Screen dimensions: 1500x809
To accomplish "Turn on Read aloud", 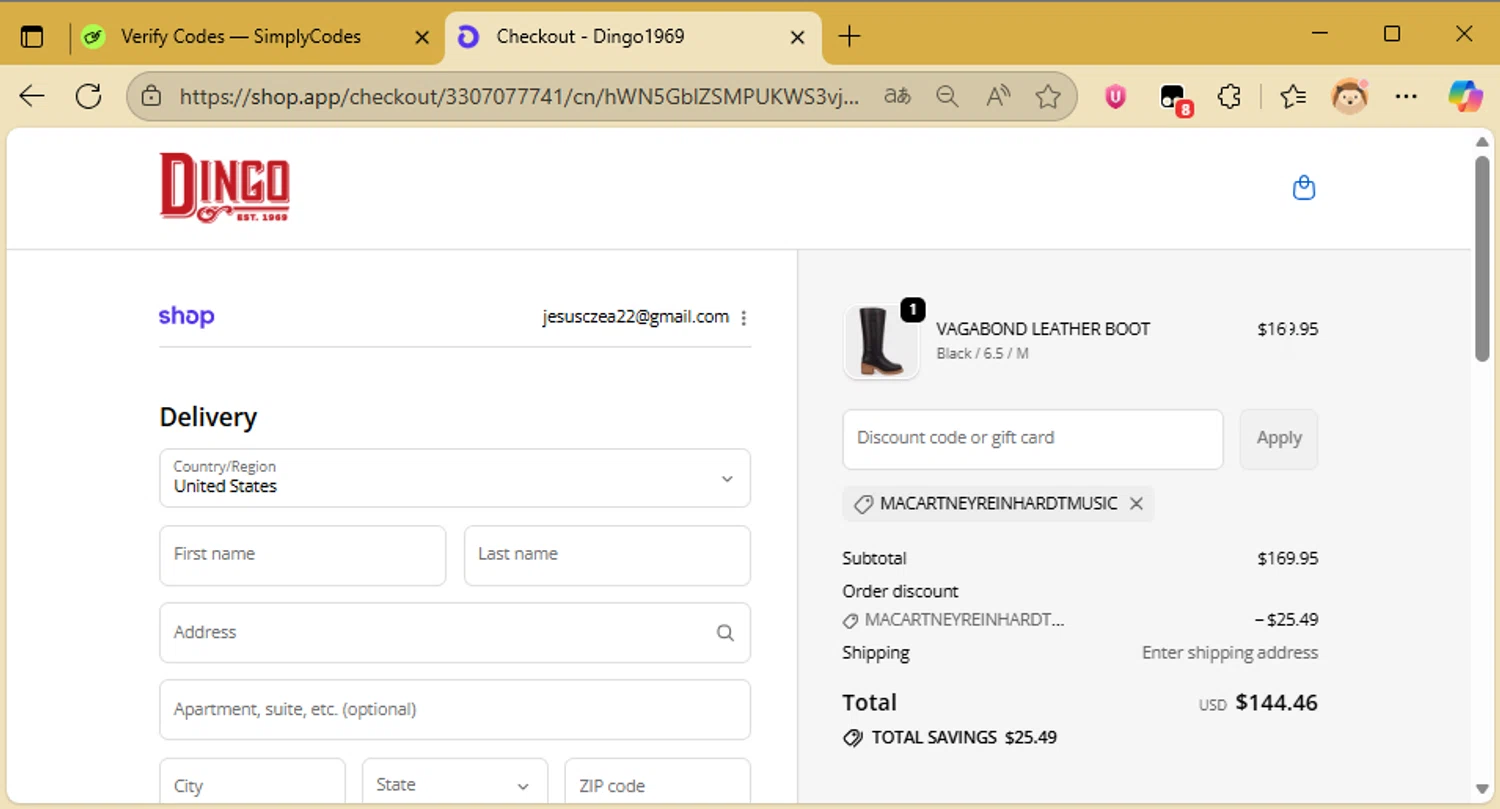I will 998,96.
